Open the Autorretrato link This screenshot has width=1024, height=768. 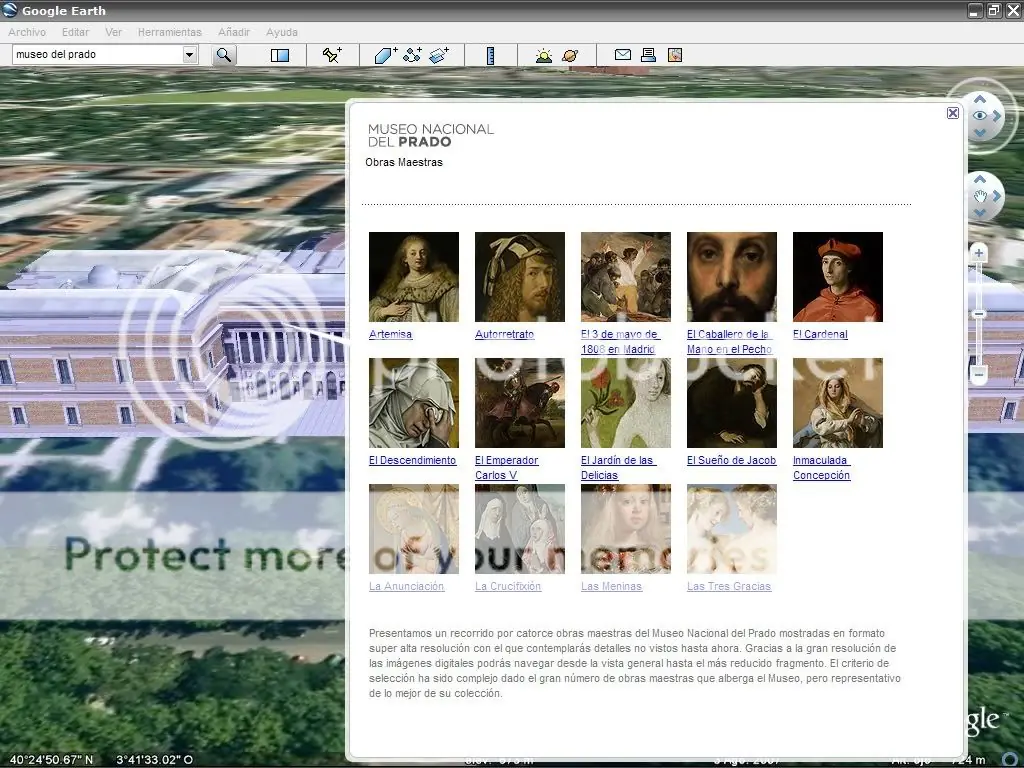coord(504,334)
